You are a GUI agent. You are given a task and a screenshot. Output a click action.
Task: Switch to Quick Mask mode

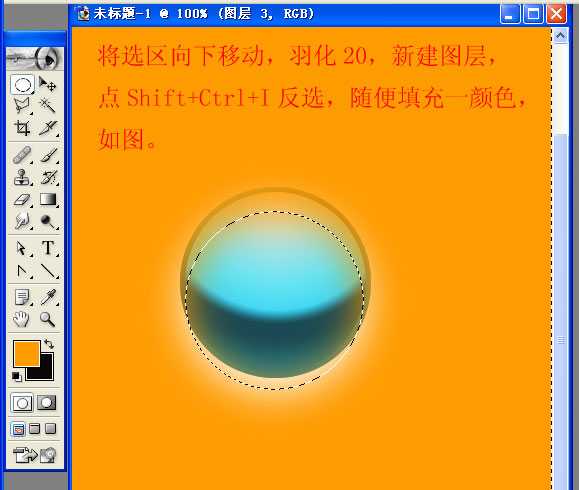47,402
